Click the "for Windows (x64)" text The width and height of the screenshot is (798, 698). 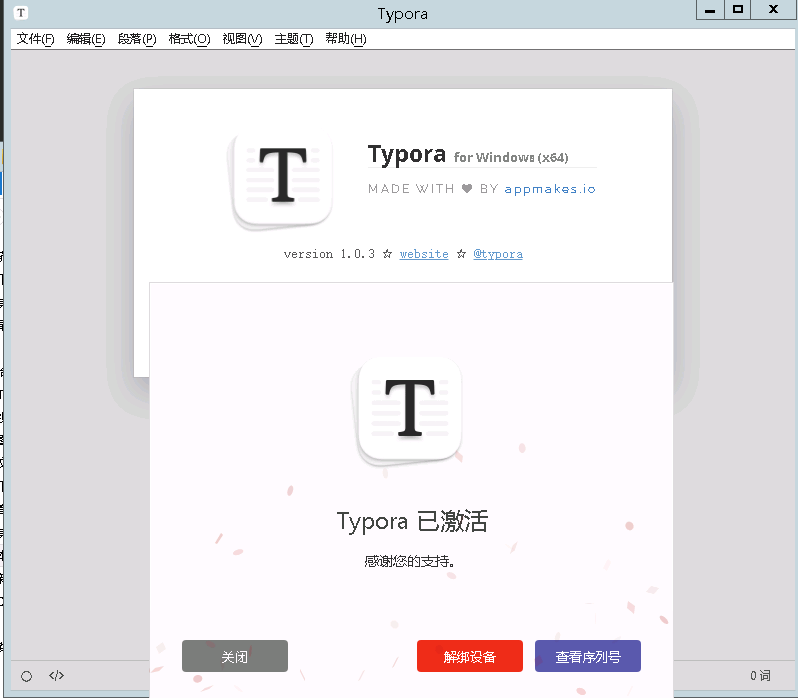(x=511, y=157)
